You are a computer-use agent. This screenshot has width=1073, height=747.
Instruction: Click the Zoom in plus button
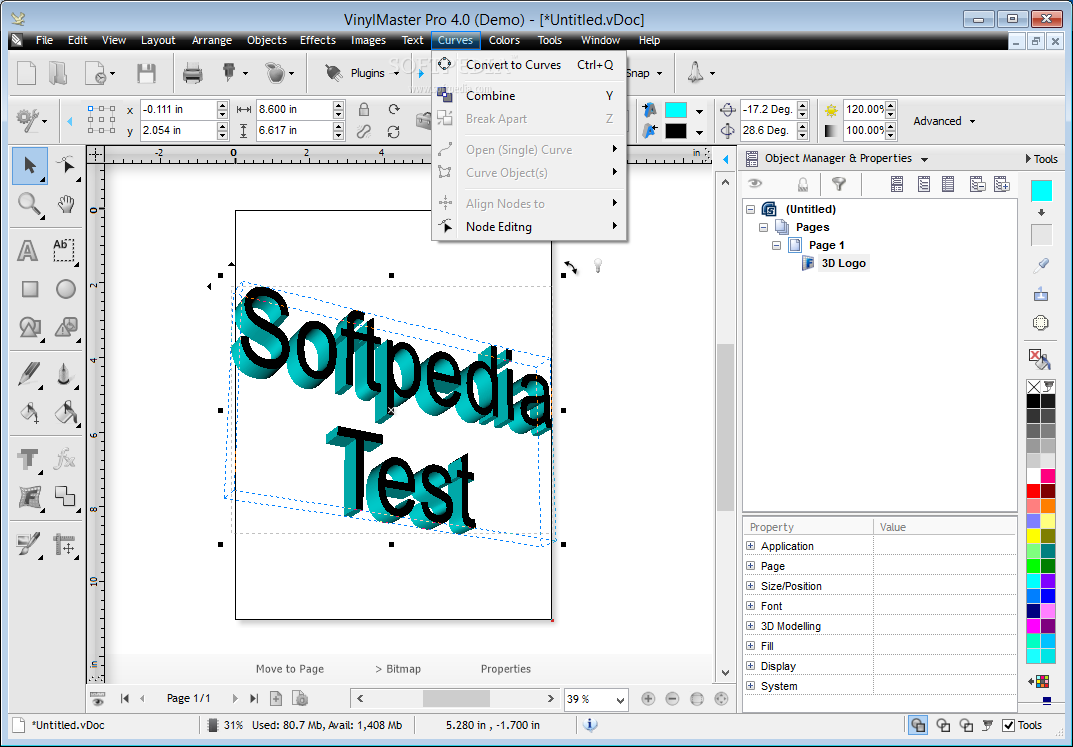[x=648, y=698]
